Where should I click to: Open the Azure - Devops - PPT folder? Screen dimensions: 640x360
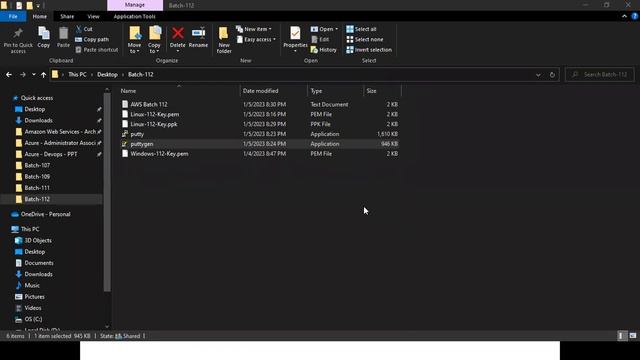point(51,154)
